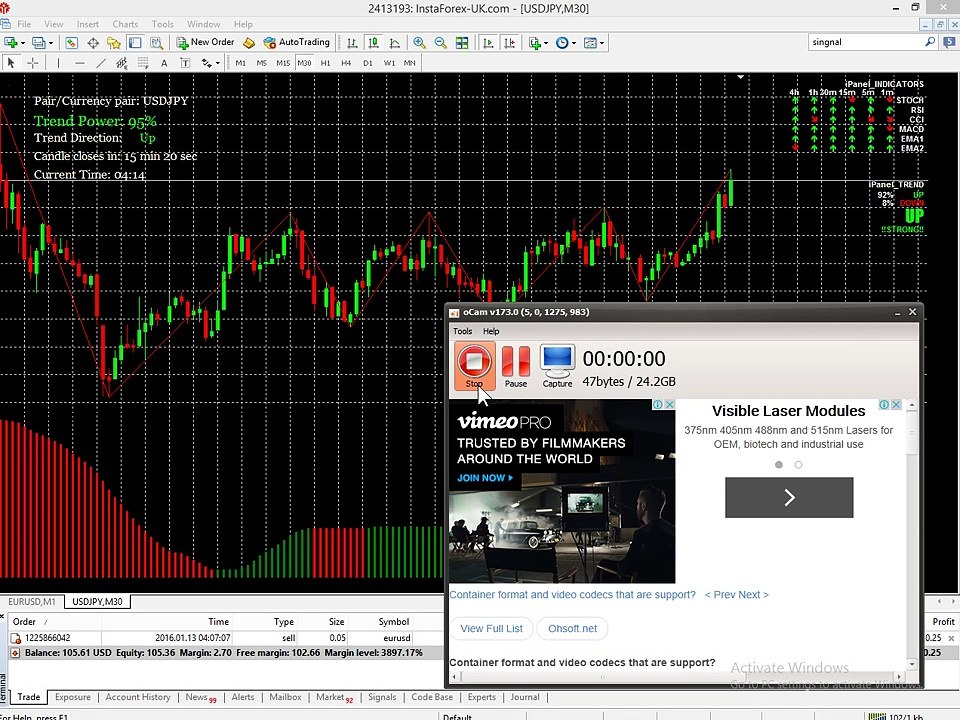
Task: Switch to H1 timeframe
Action: coord(325,62)
